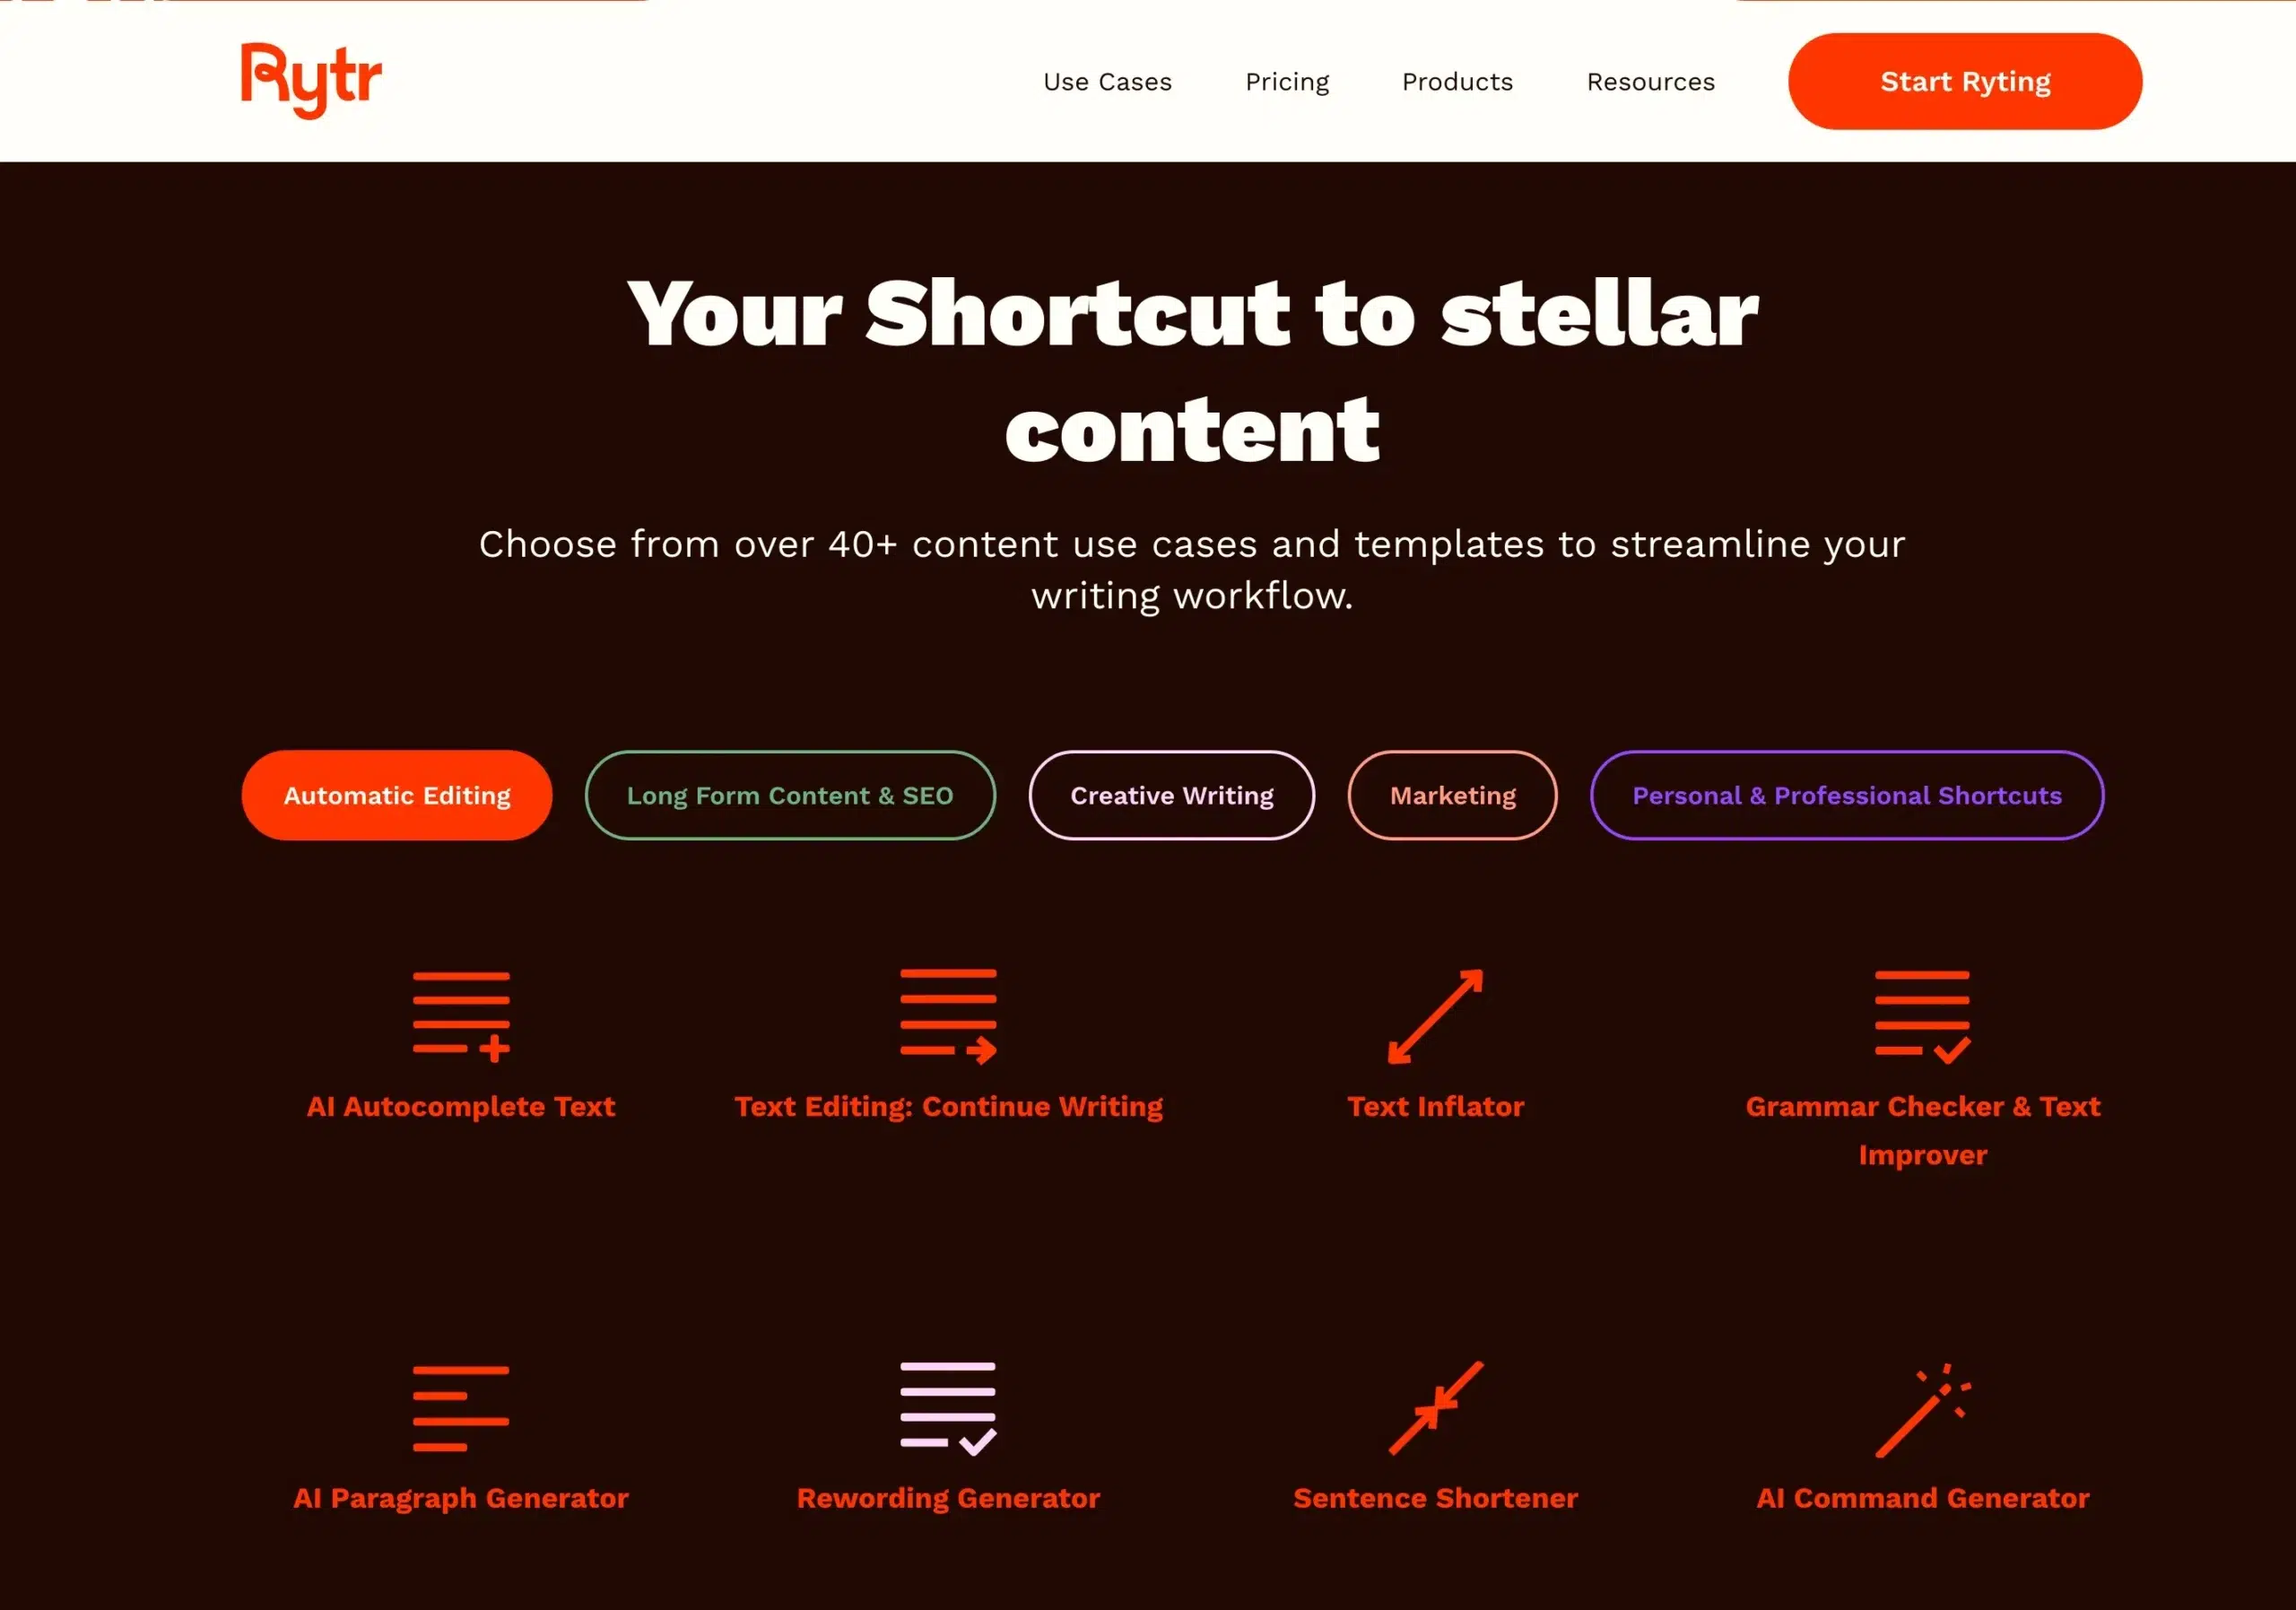Click the Resources navigation tab

click(x=1648, y=80)
